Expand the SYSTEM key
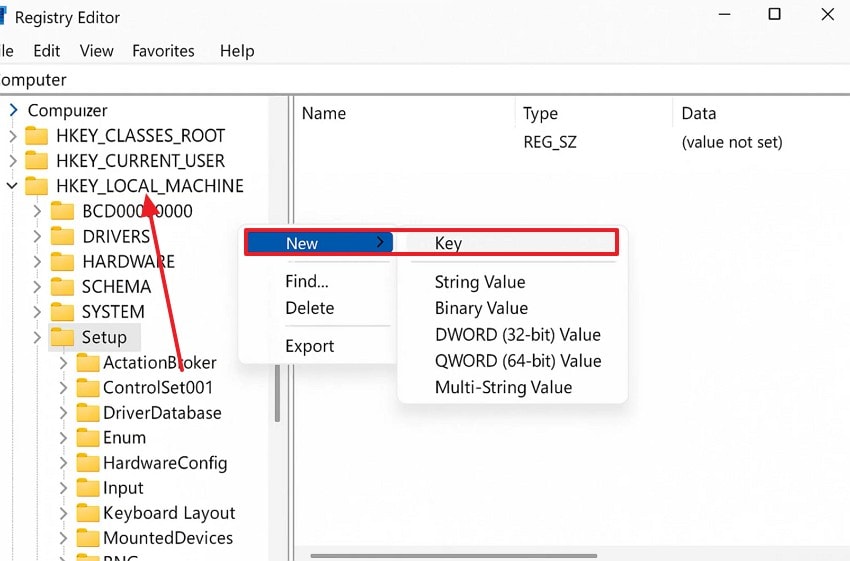 pyautogui.click(x=37, y=312)
